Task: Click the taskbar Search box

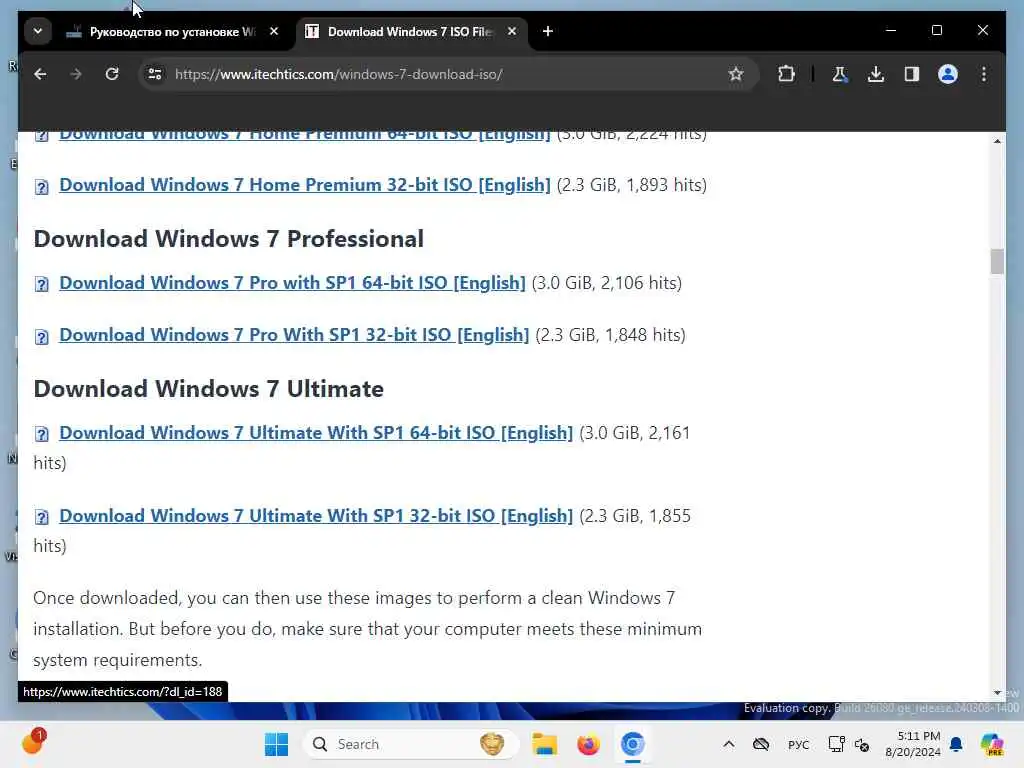Action: click(411, 744)
